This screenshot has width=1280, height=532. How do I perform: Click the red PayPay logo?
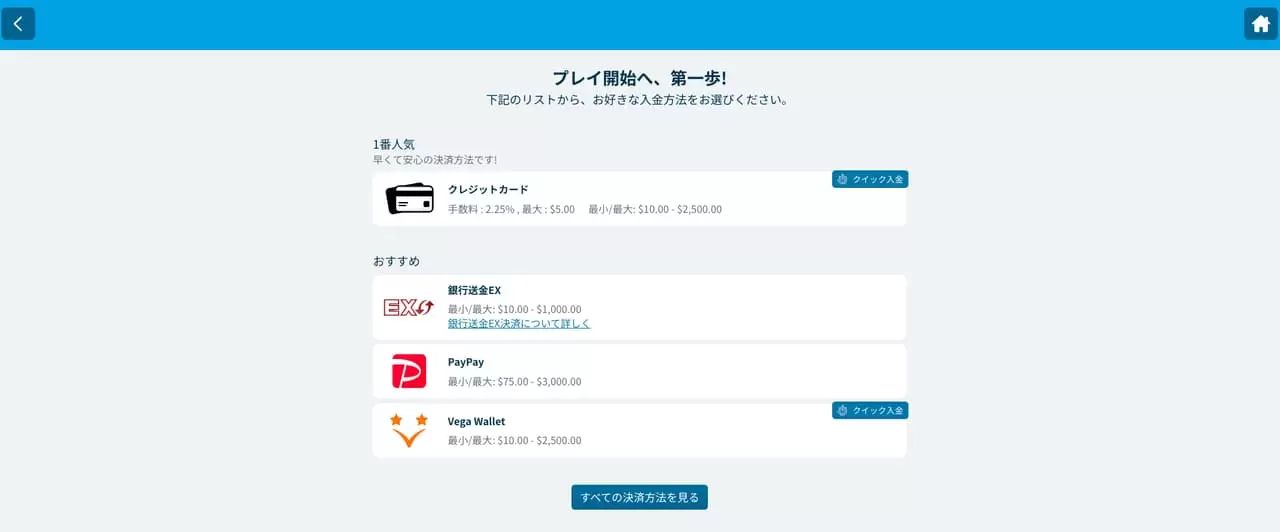click(409, 371)
